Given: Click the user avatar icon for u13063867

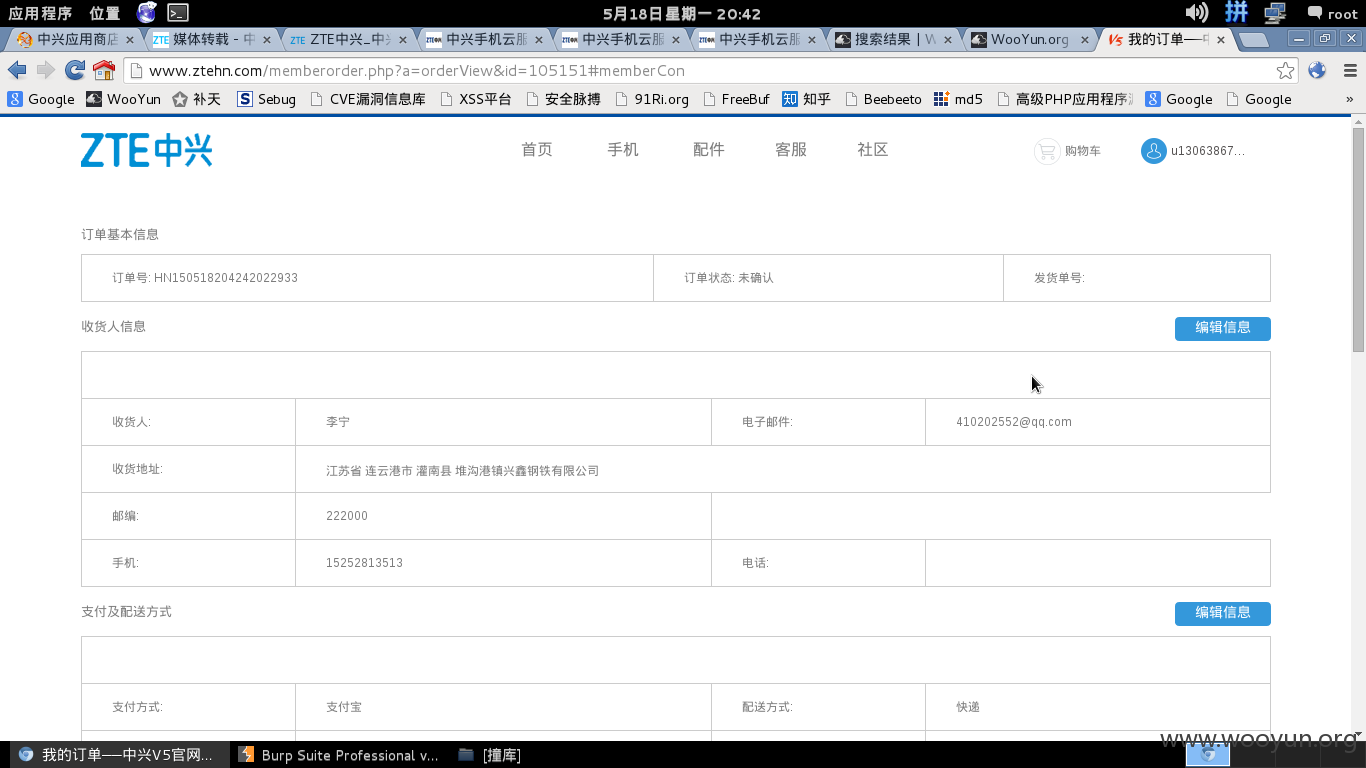Looking at the screenshot, I should click(1154, 151).
